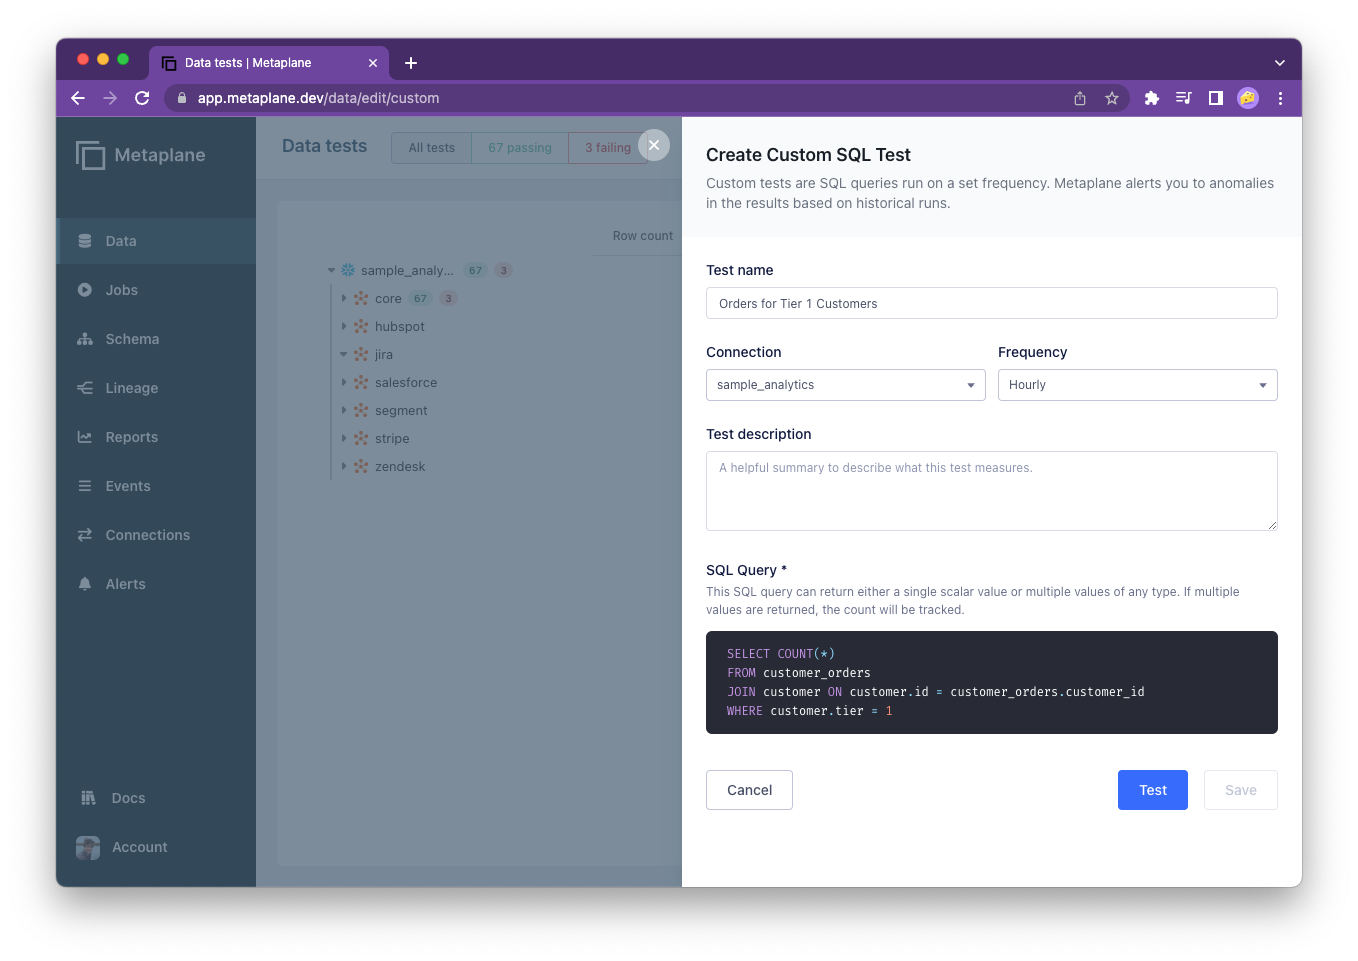Open the Schema page icon
The height and width of the screenshot is (961, 1358).
[85, 339]
